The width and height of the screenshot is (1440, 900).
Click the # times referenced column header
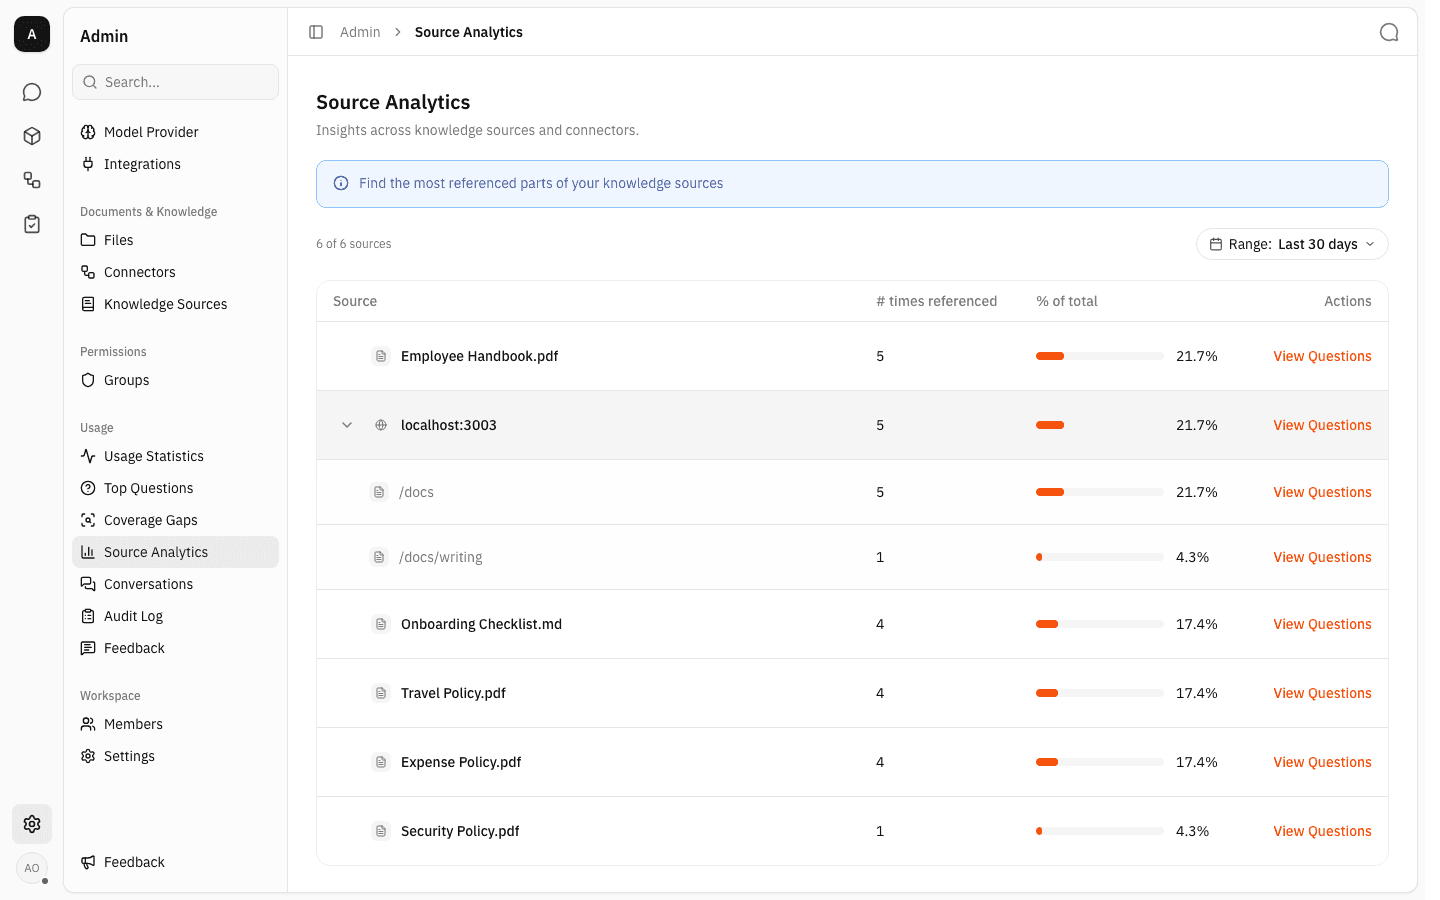tap(936, 301)
